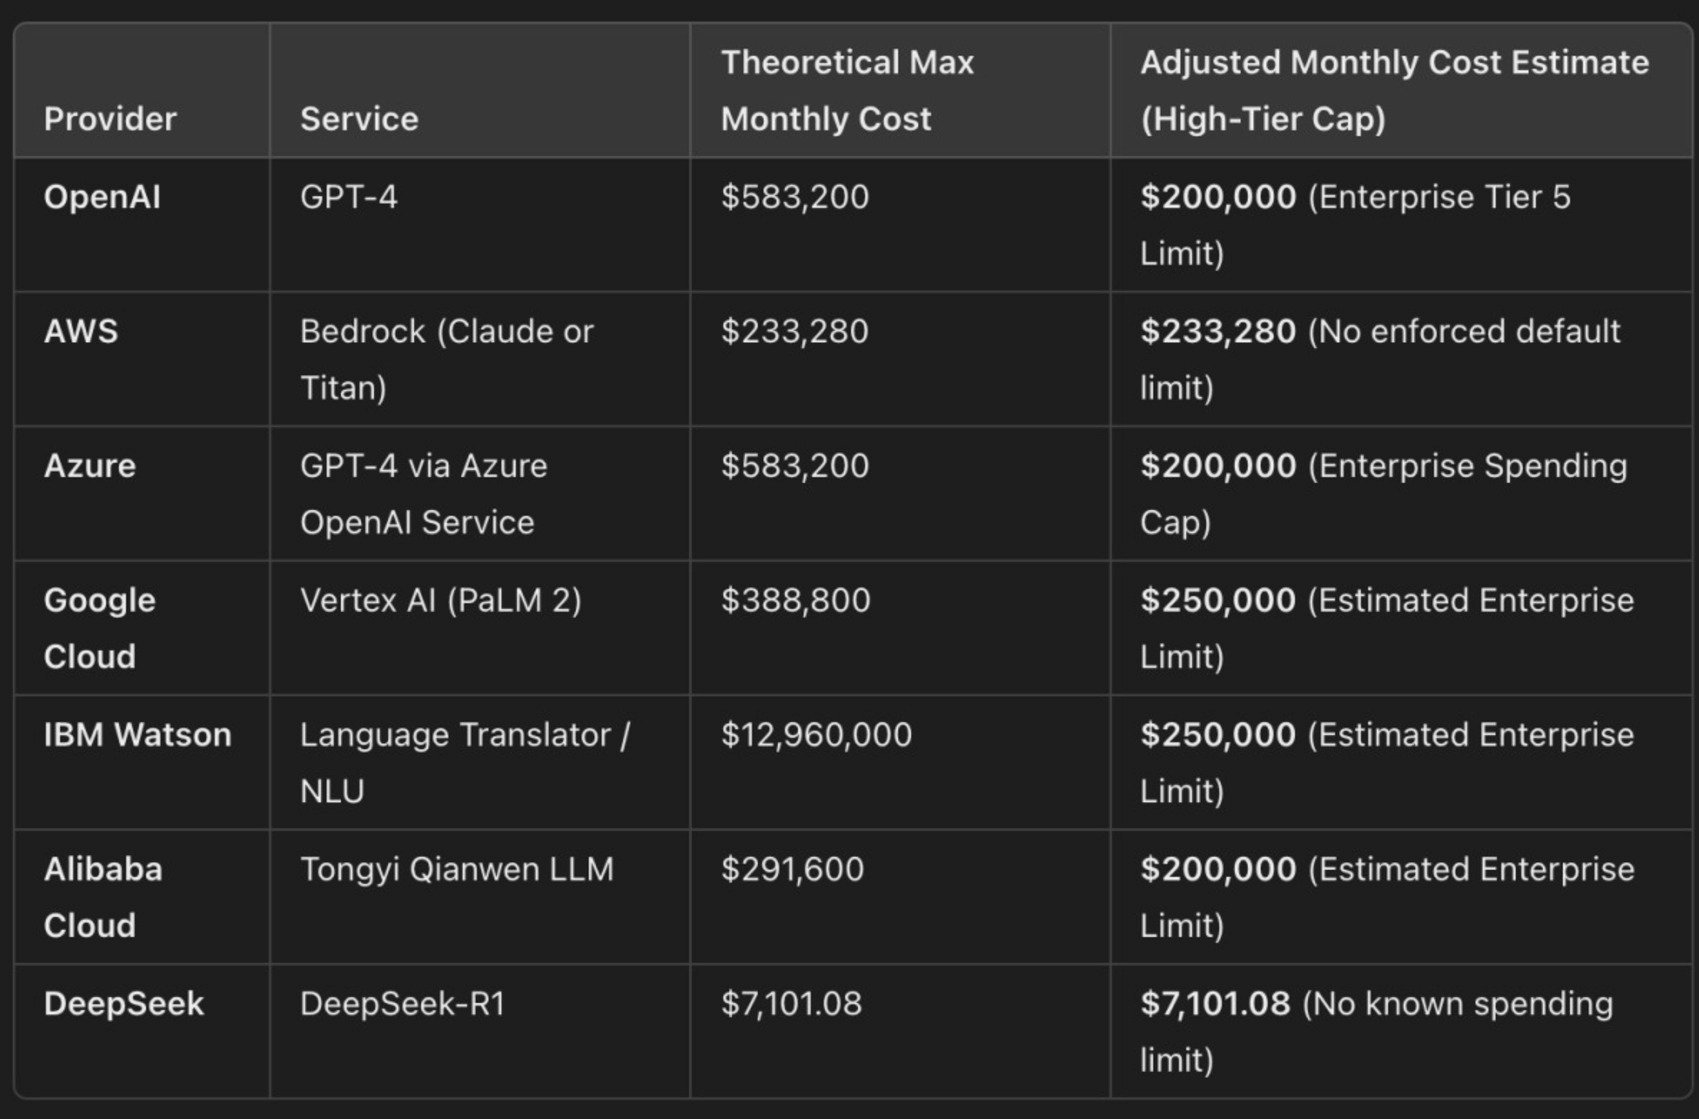Screen dimensions: 1699x1119
Task: Click the Enterprise Tier 5 Limit cell
Action: (x=1355, y=225)
